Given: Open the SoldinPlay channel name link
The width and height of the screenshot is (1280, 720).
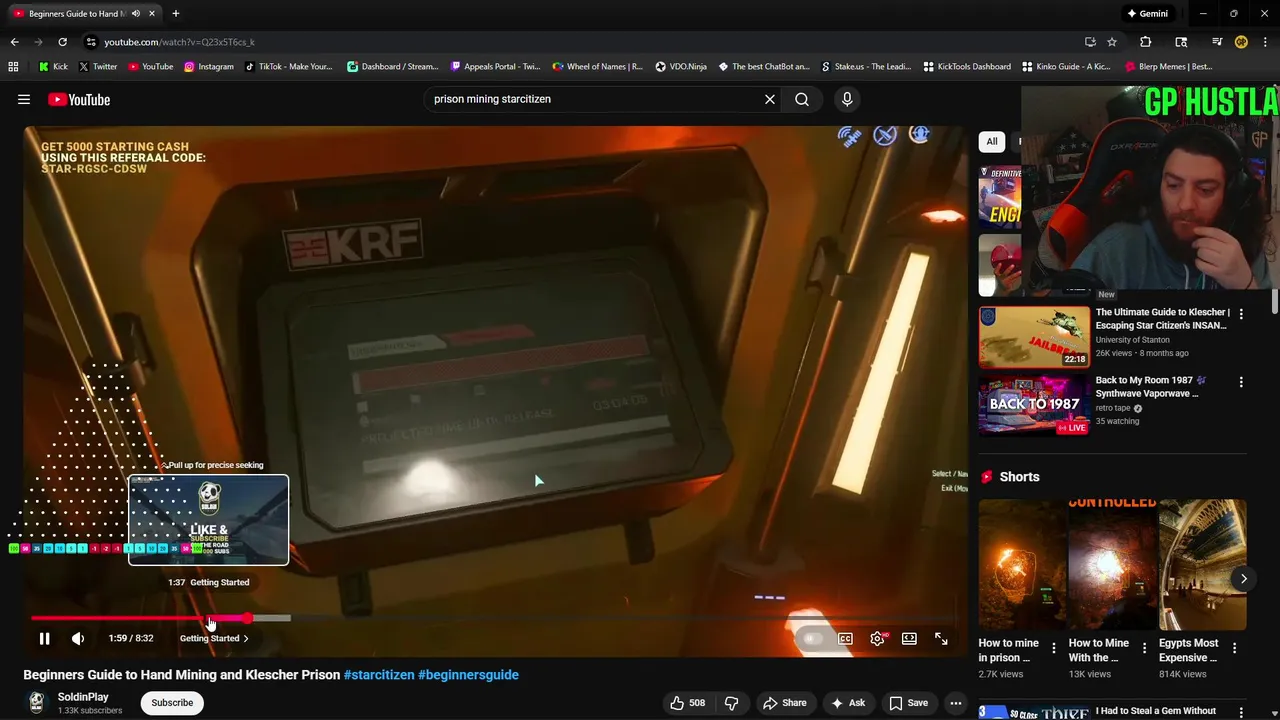Looking at the screenshot, I should 83,697.
